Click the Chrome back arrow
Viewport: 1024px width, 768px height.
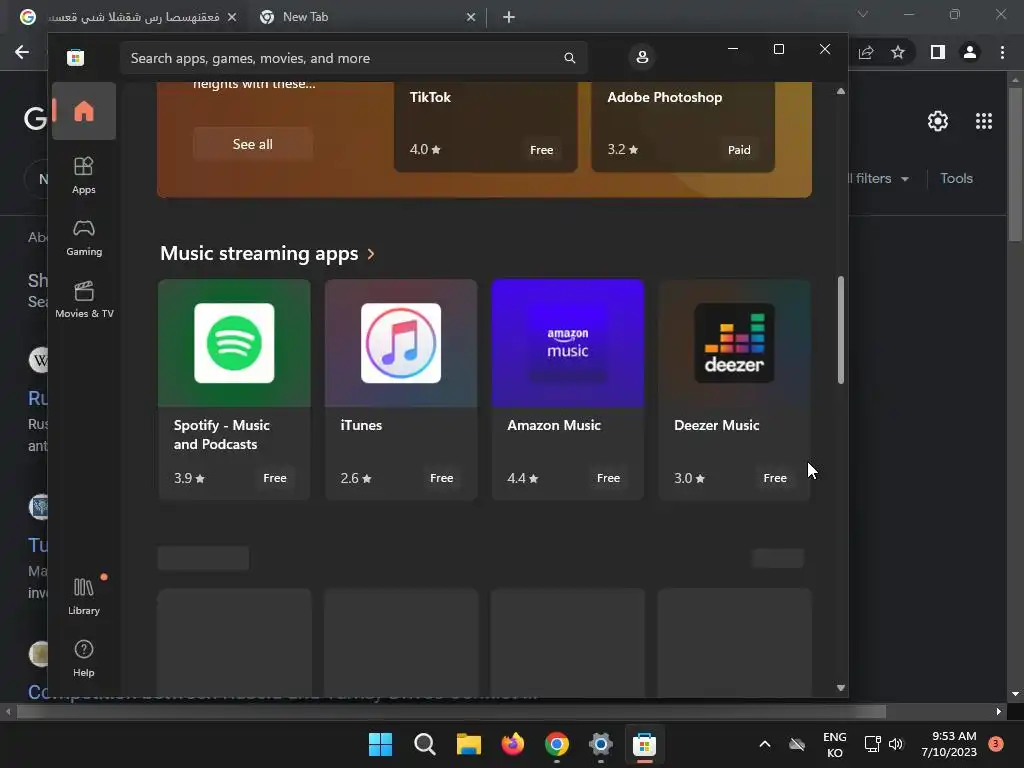point(22,52)
